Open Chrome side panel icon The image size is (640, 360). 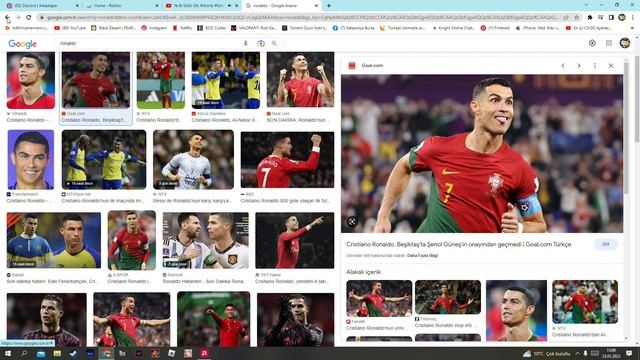point(611,18)
